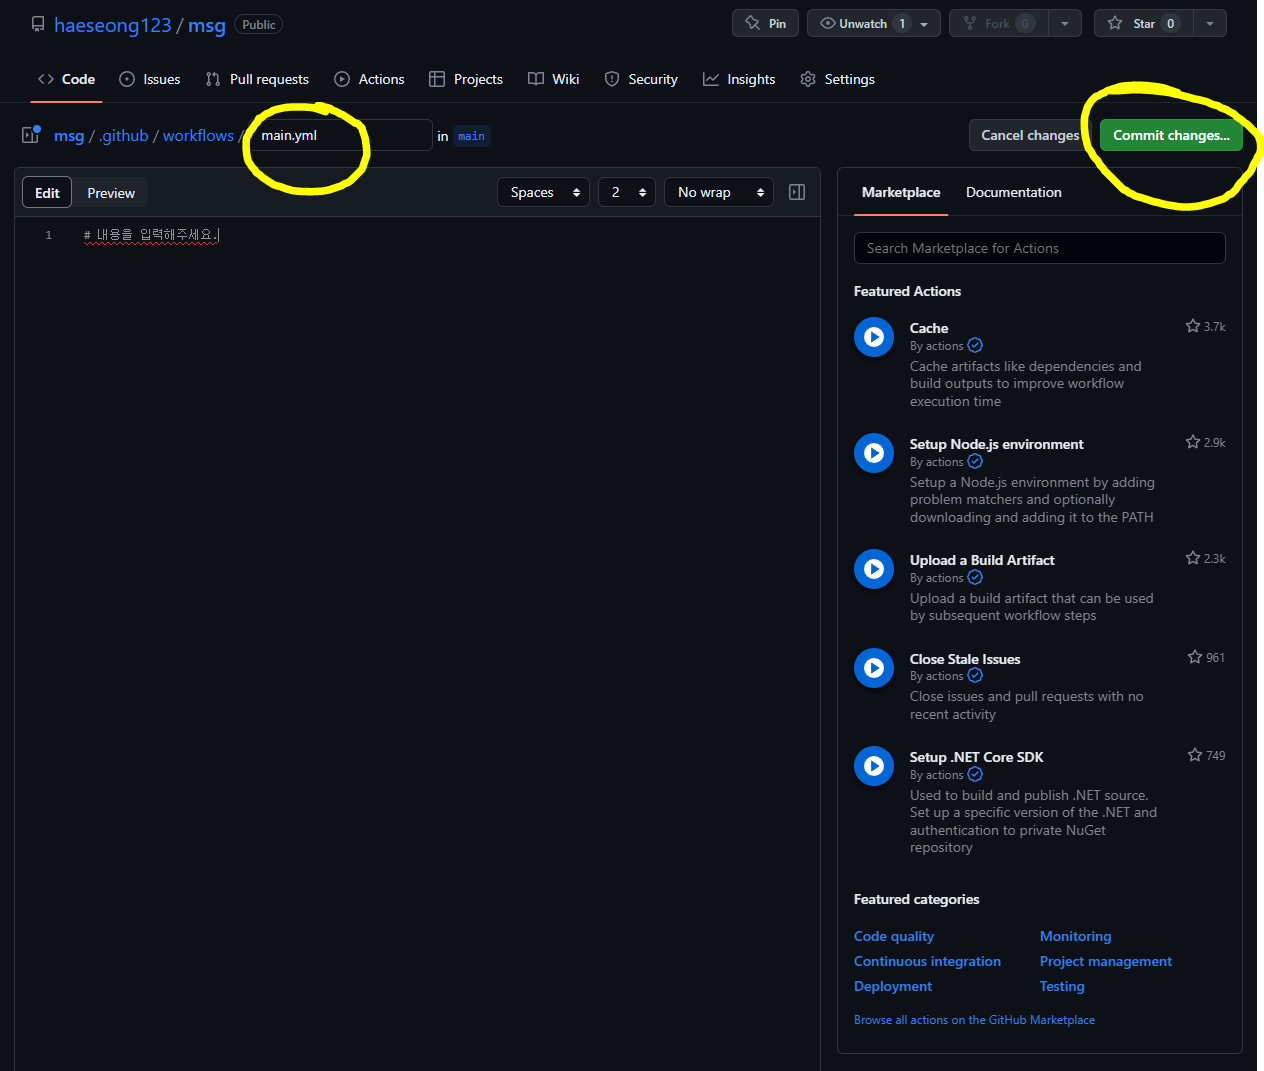Screen dimensions: 1264x1071
Task: Open the Cache action title
Action: (x=929, y=328)
